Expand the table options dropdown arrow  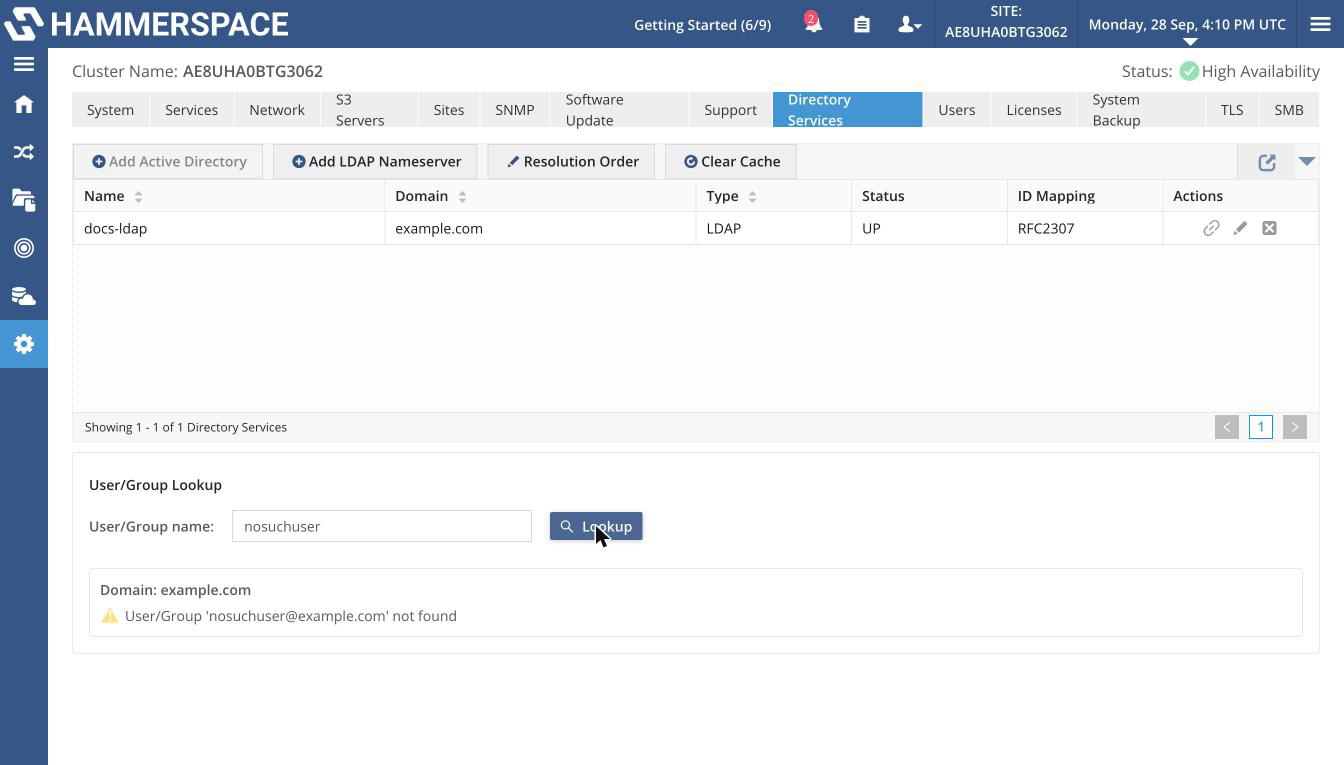(1307, 161)
